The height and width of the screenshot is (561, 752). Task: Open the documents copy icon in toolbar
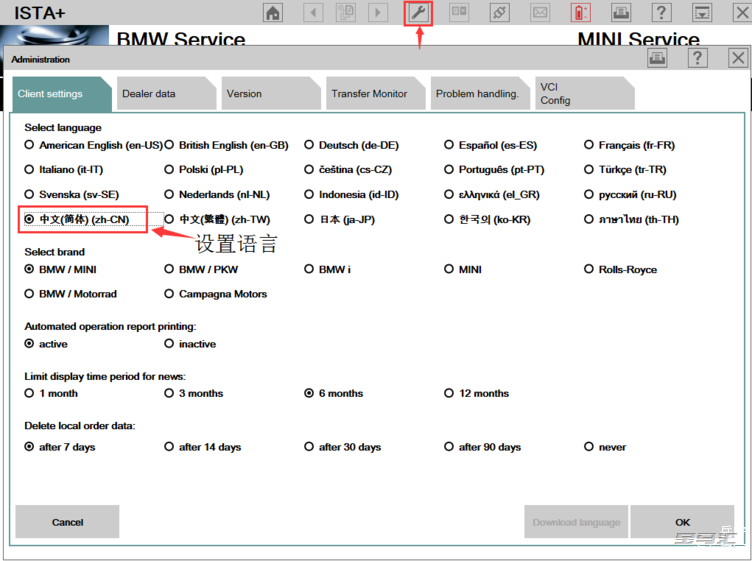tap(345, 12)
